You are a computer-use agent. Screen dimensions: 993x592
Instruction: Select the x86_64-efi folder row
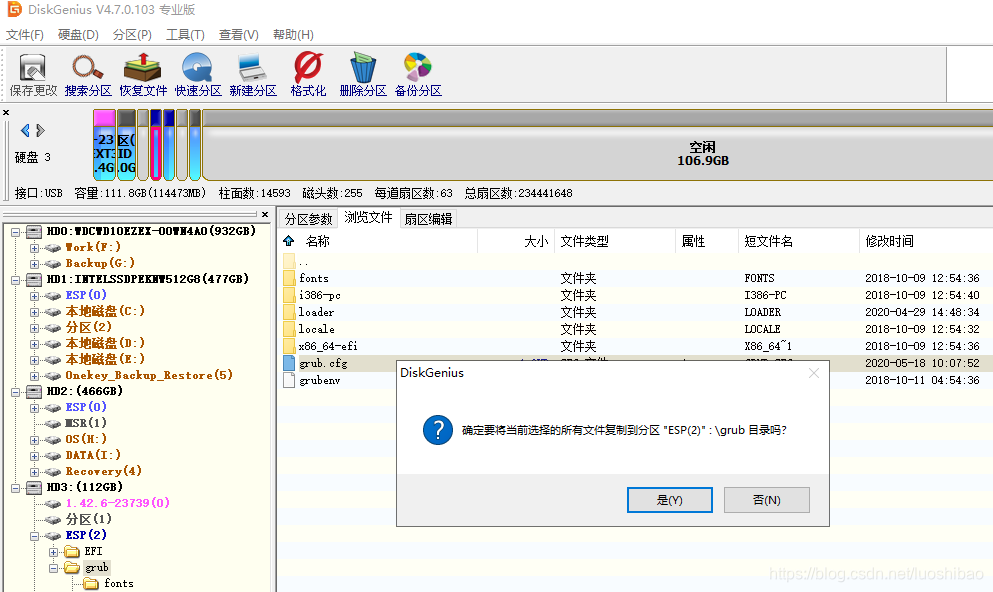pos(633,346)
